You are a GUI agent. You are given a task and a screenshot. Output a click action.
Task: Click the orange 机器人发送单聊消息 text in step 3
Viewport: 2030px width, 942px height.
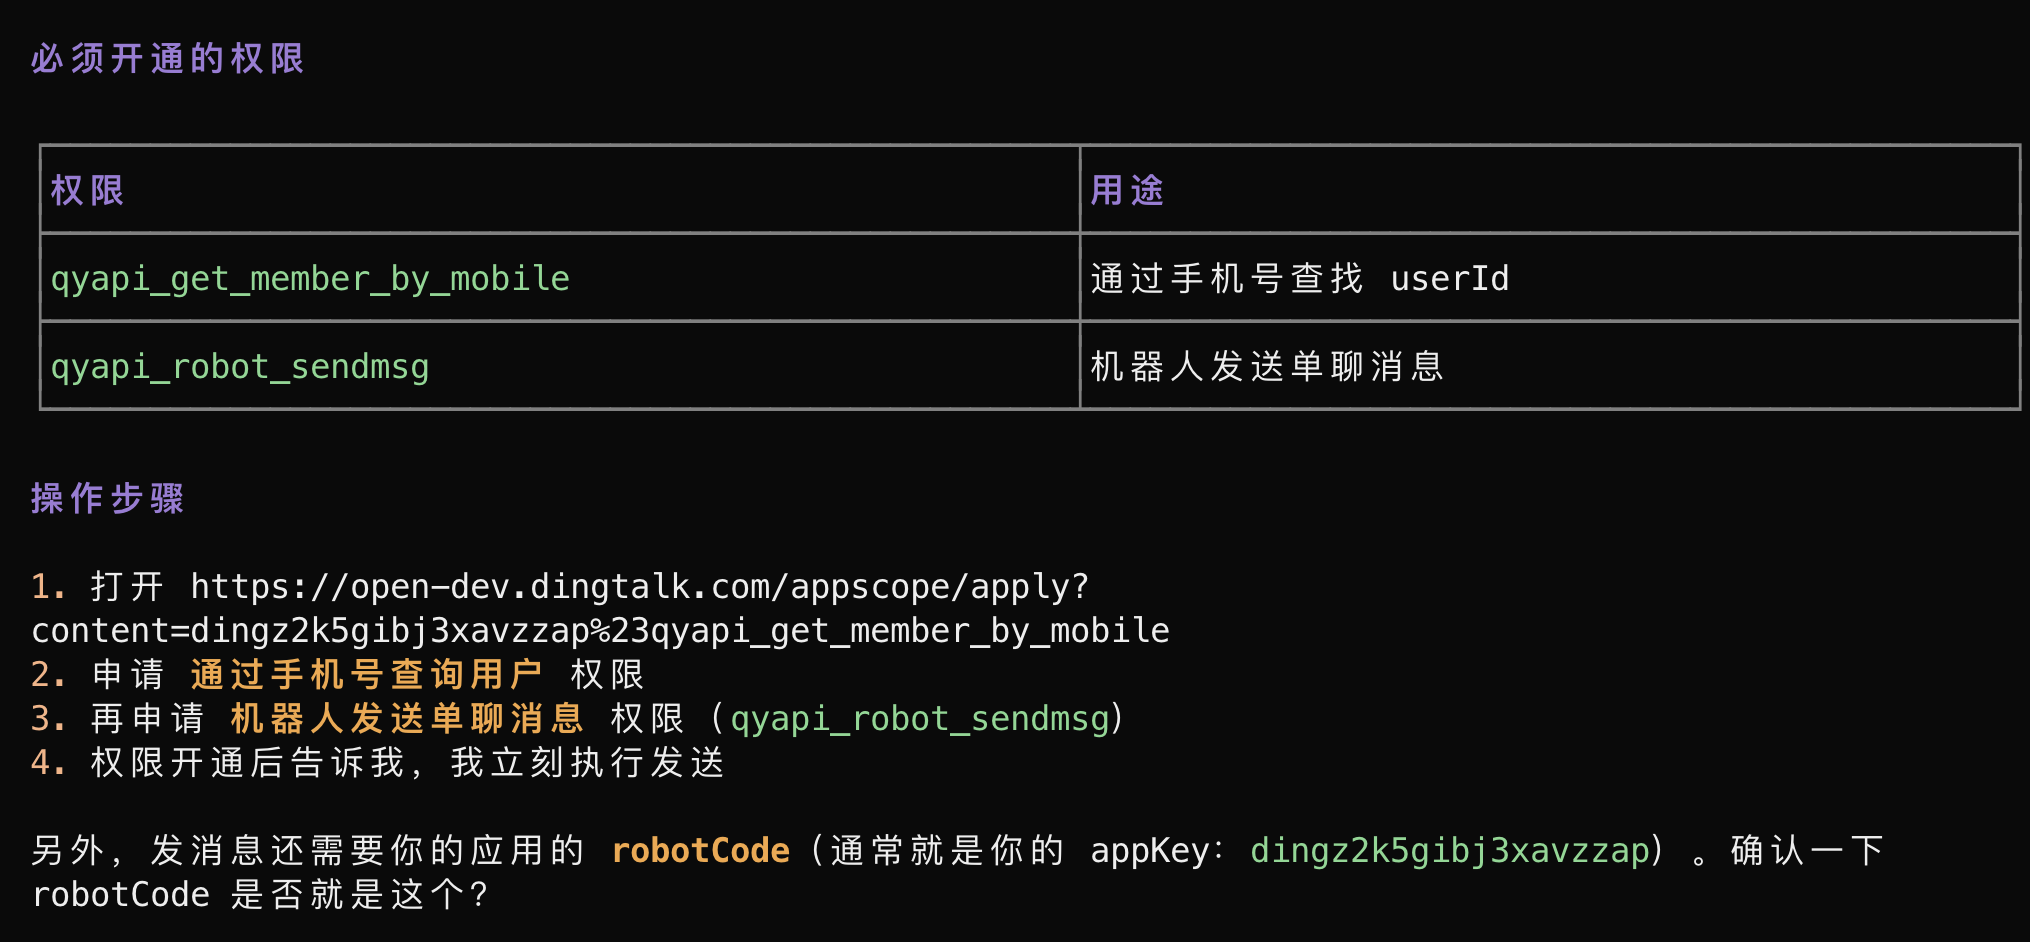point(407,719)
